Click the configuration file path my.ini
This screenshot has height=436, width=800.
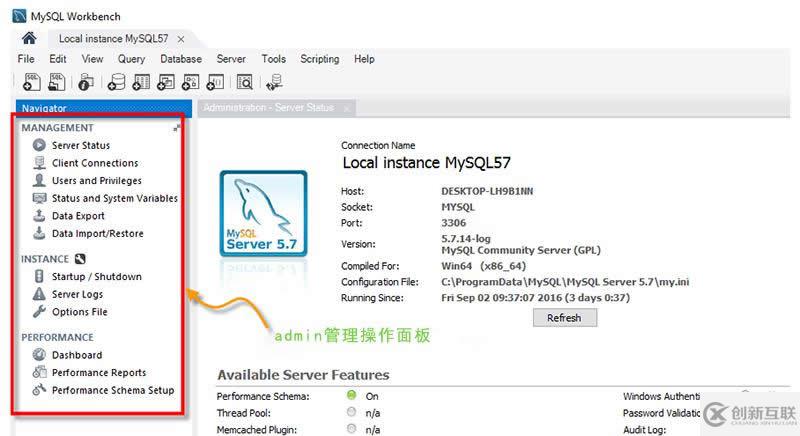565,281
